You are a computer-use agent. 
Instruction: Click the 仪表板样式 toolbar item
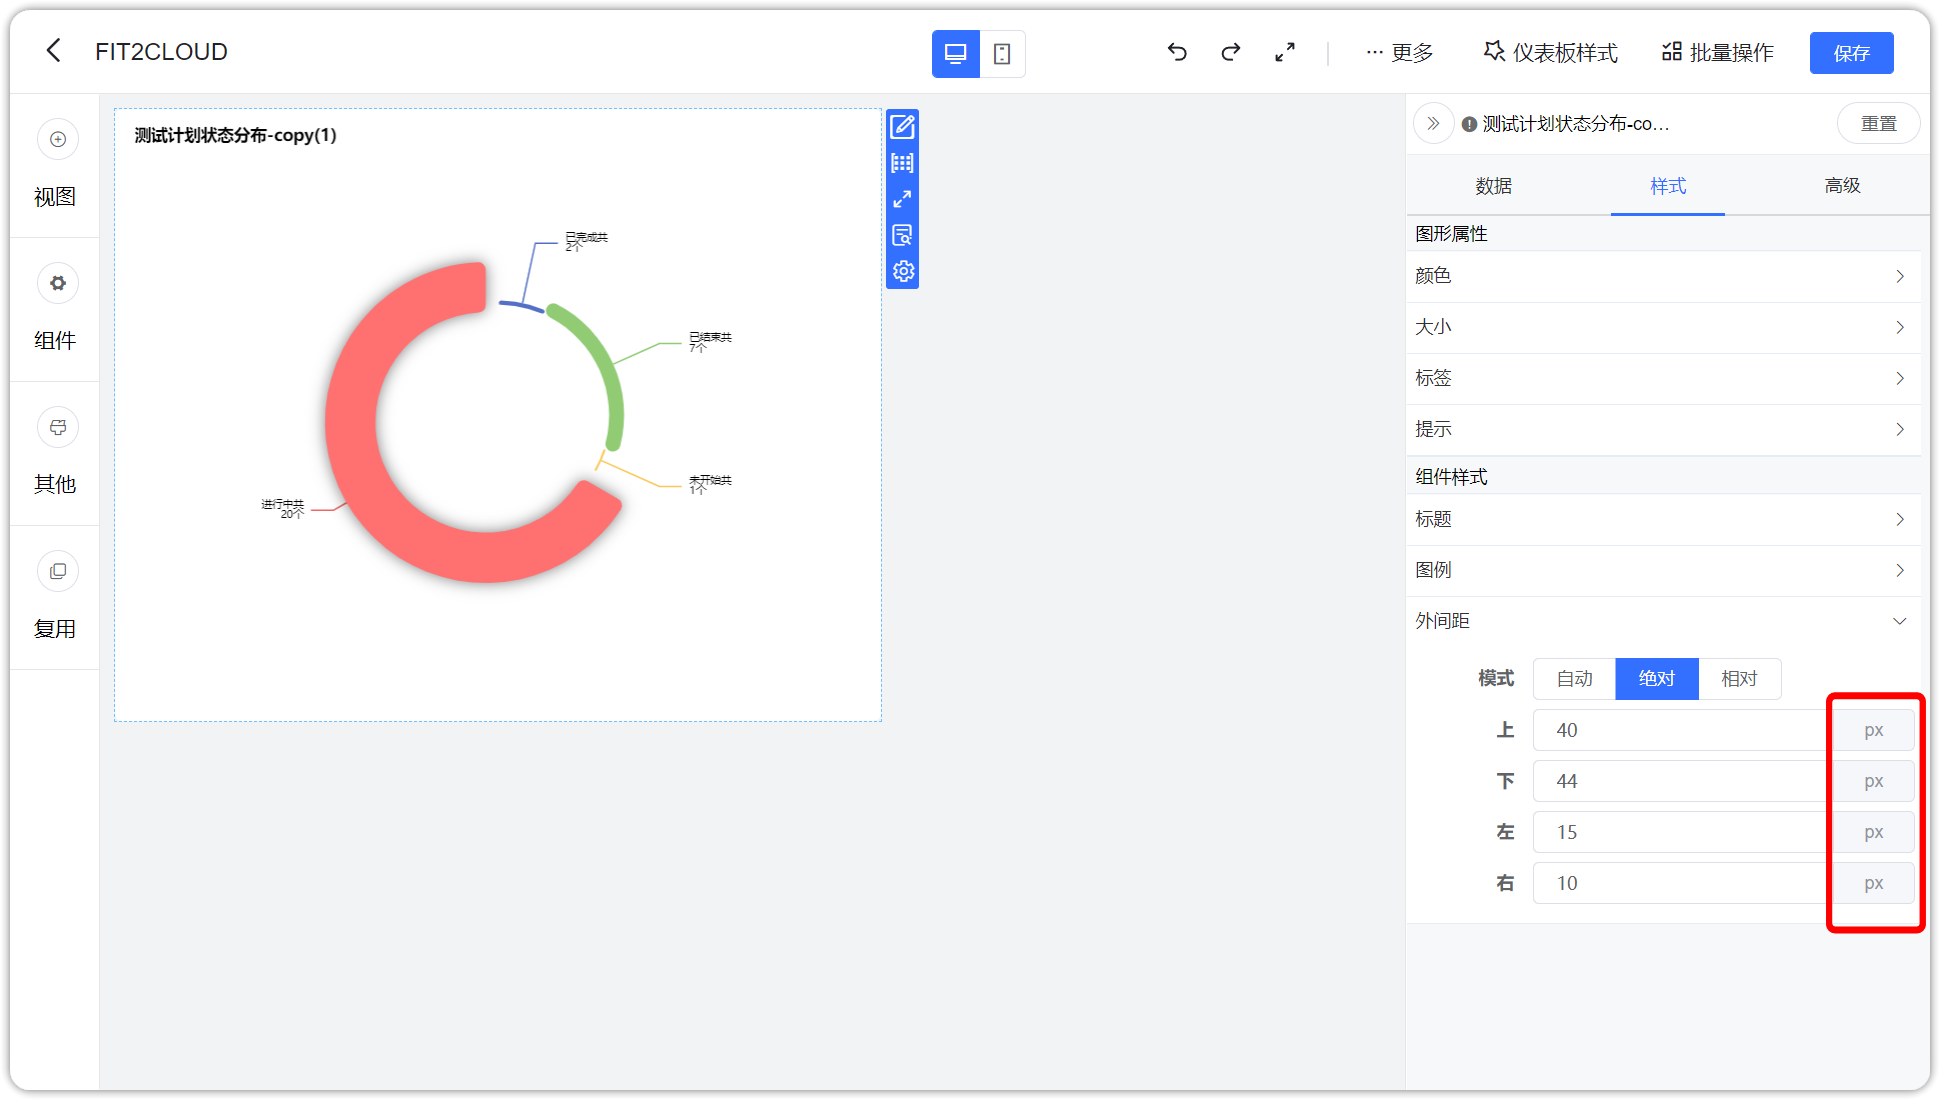coord(1549,52)
